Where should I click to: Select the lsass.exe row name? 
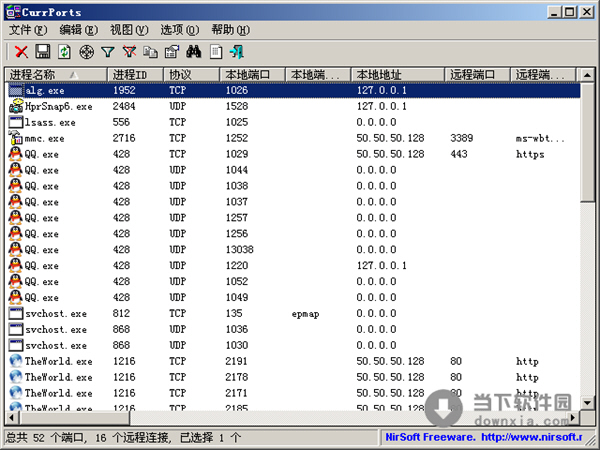coord(50,122)
